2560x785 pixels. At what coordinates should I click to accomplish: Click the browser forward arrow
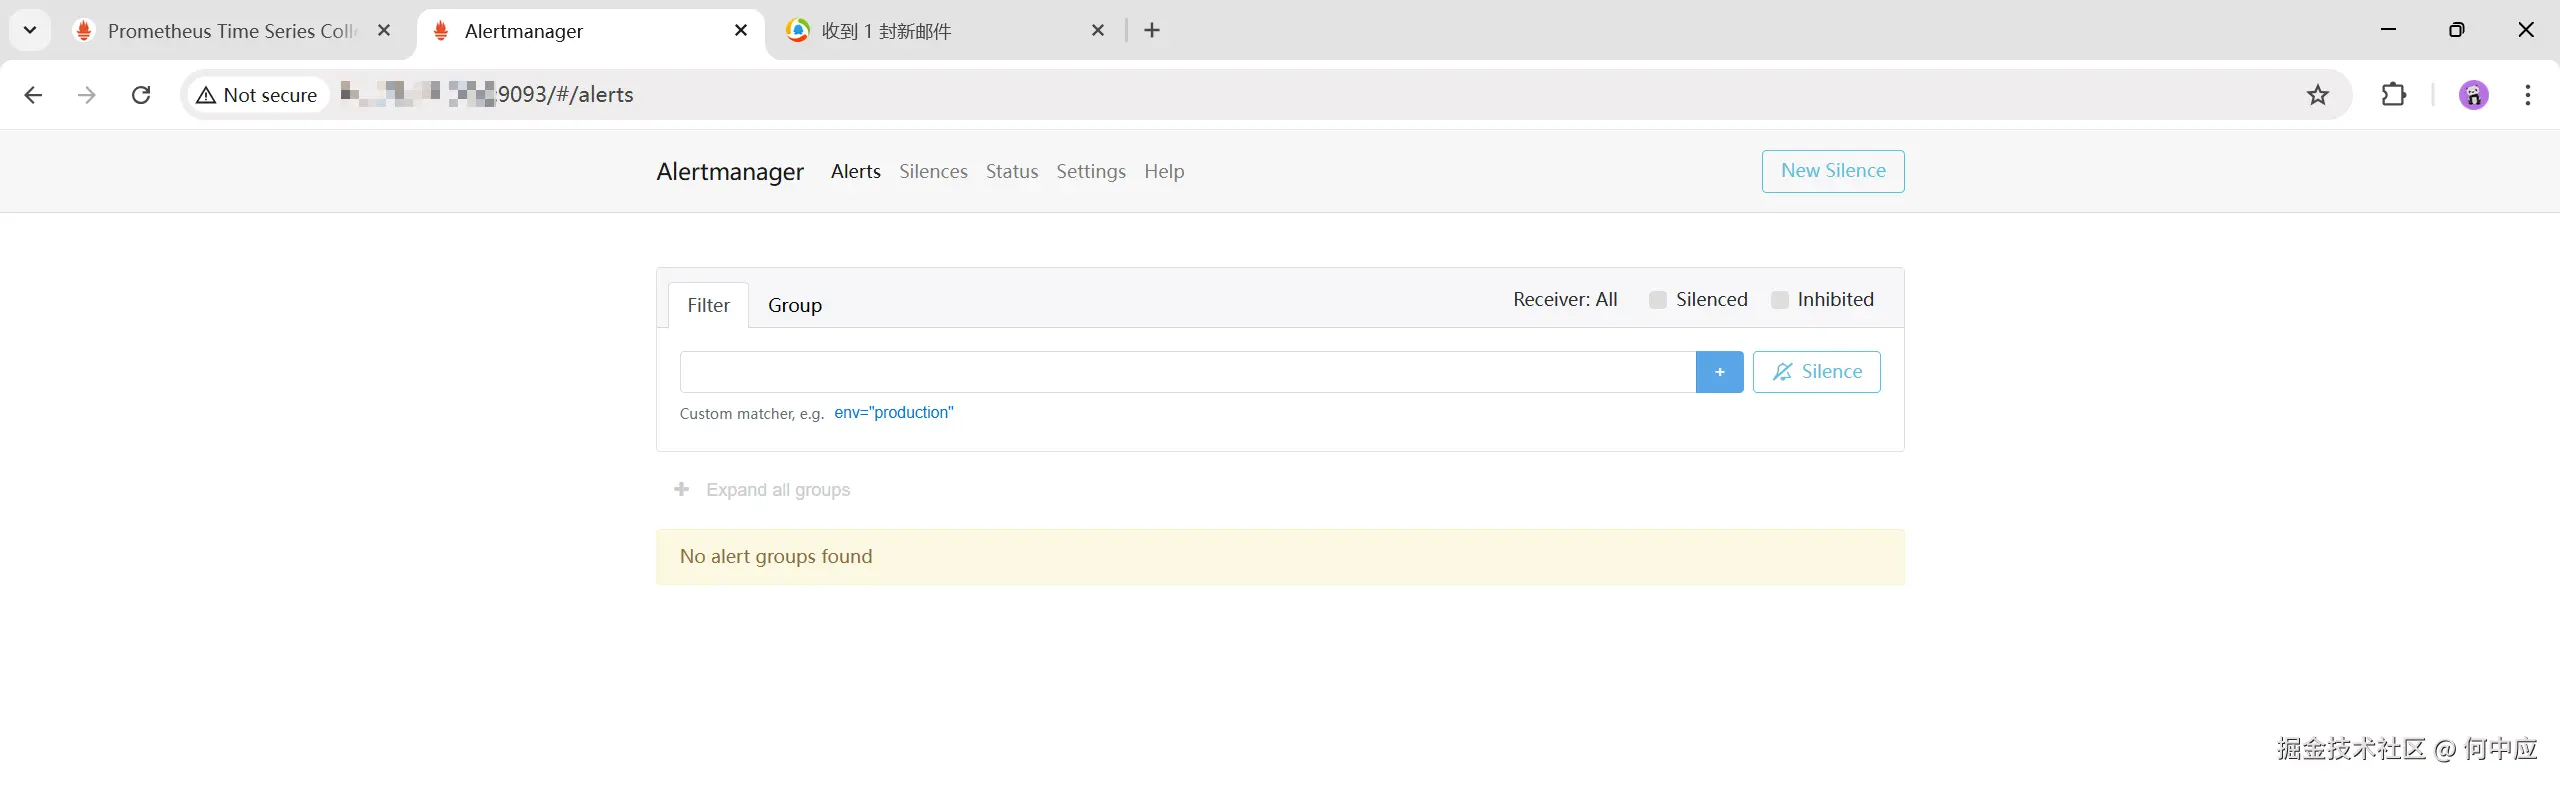(x=87, y=95)
